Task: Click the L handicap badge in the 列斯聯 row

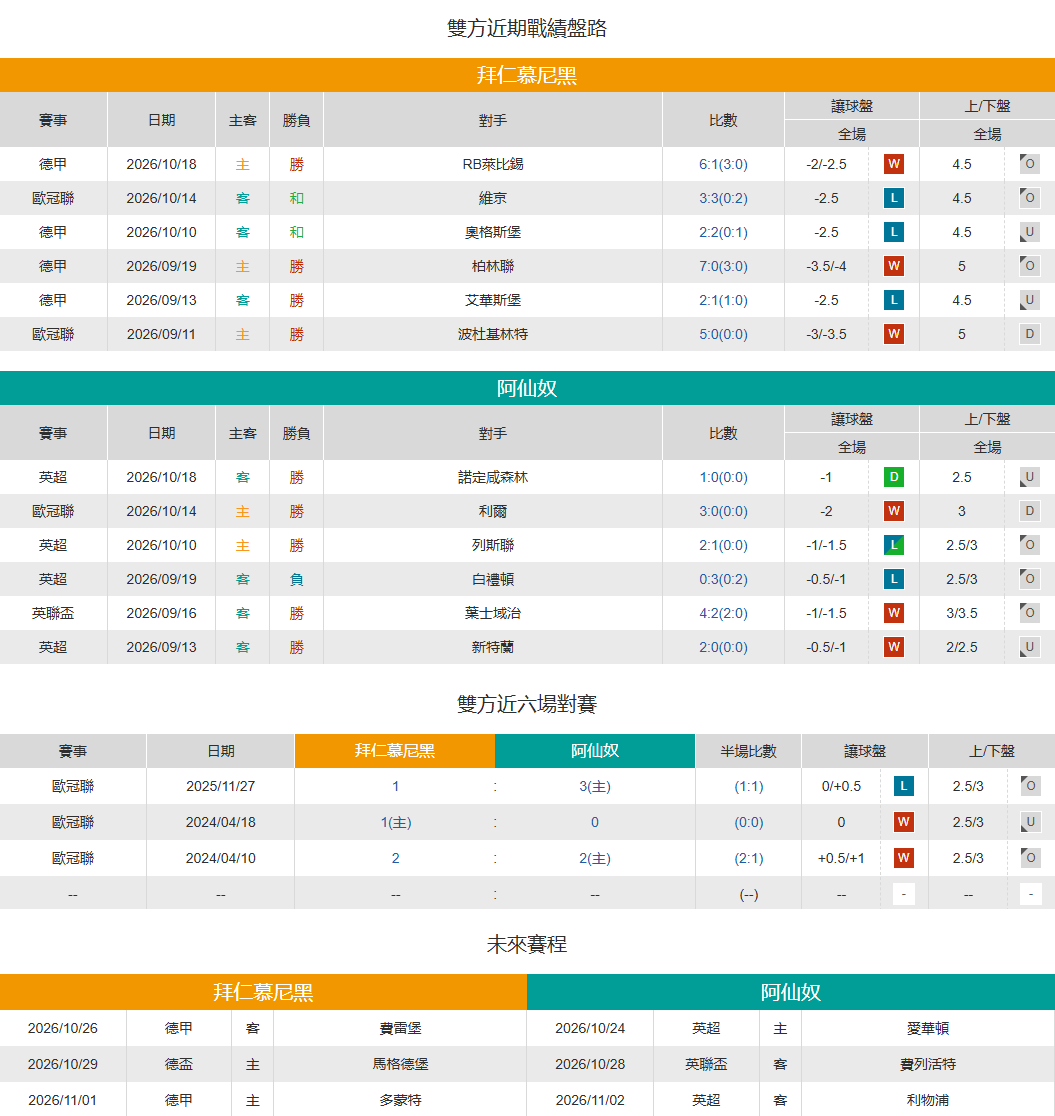Action: point(894,545)
